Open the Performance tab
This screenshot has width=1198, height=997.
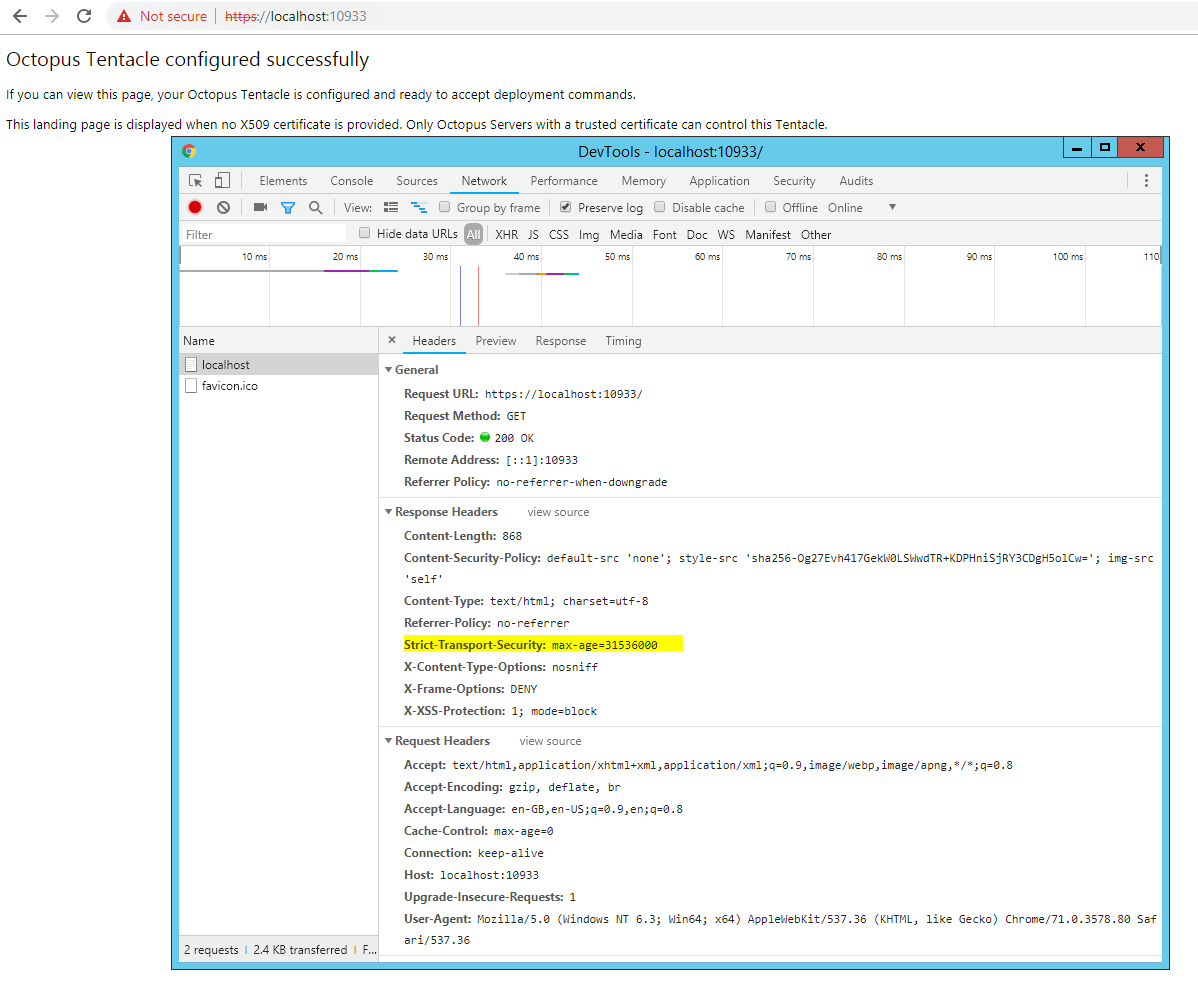[x=564, y=181]
